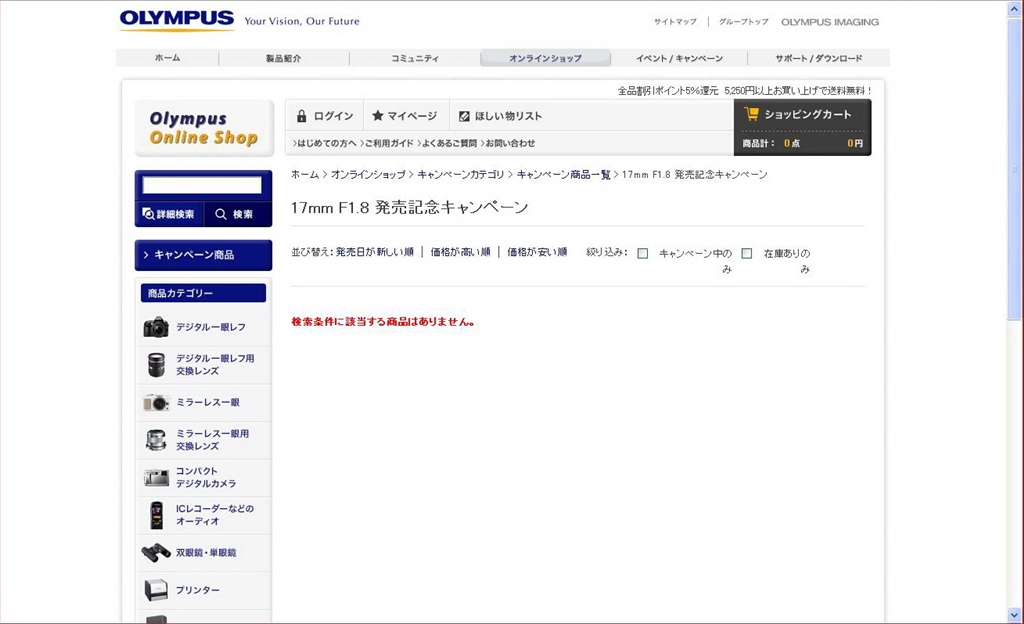
Task: Open マイページ
Action: (412, 116)
